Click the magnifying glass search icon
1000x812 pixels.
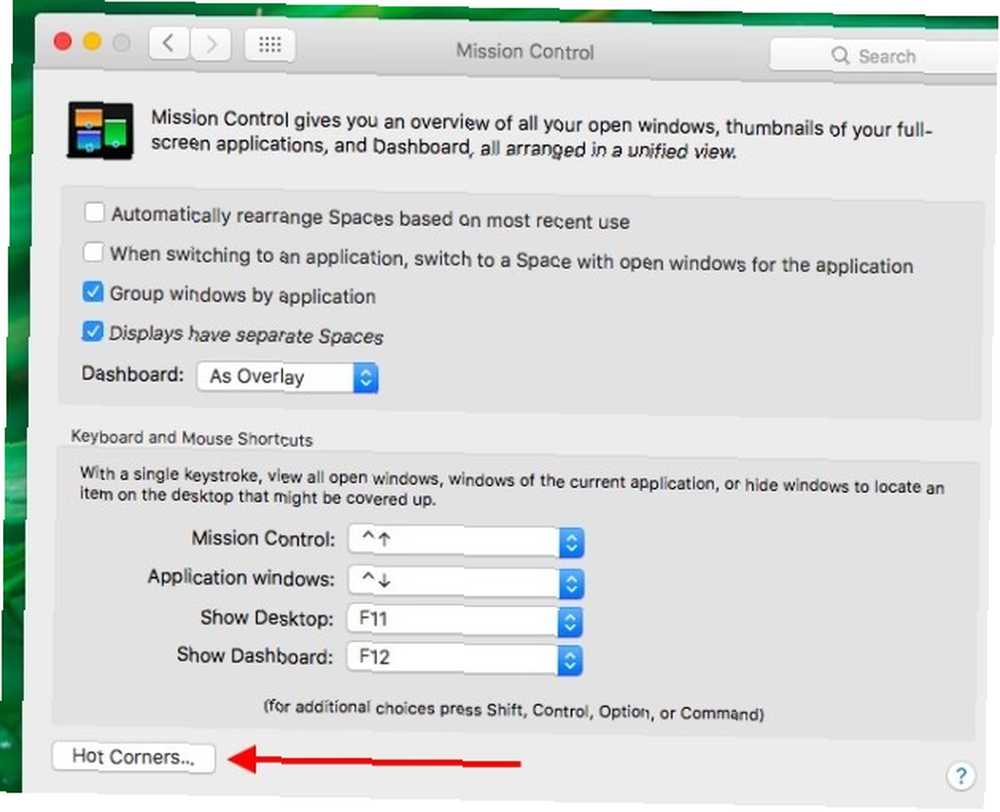pos(841,55)
